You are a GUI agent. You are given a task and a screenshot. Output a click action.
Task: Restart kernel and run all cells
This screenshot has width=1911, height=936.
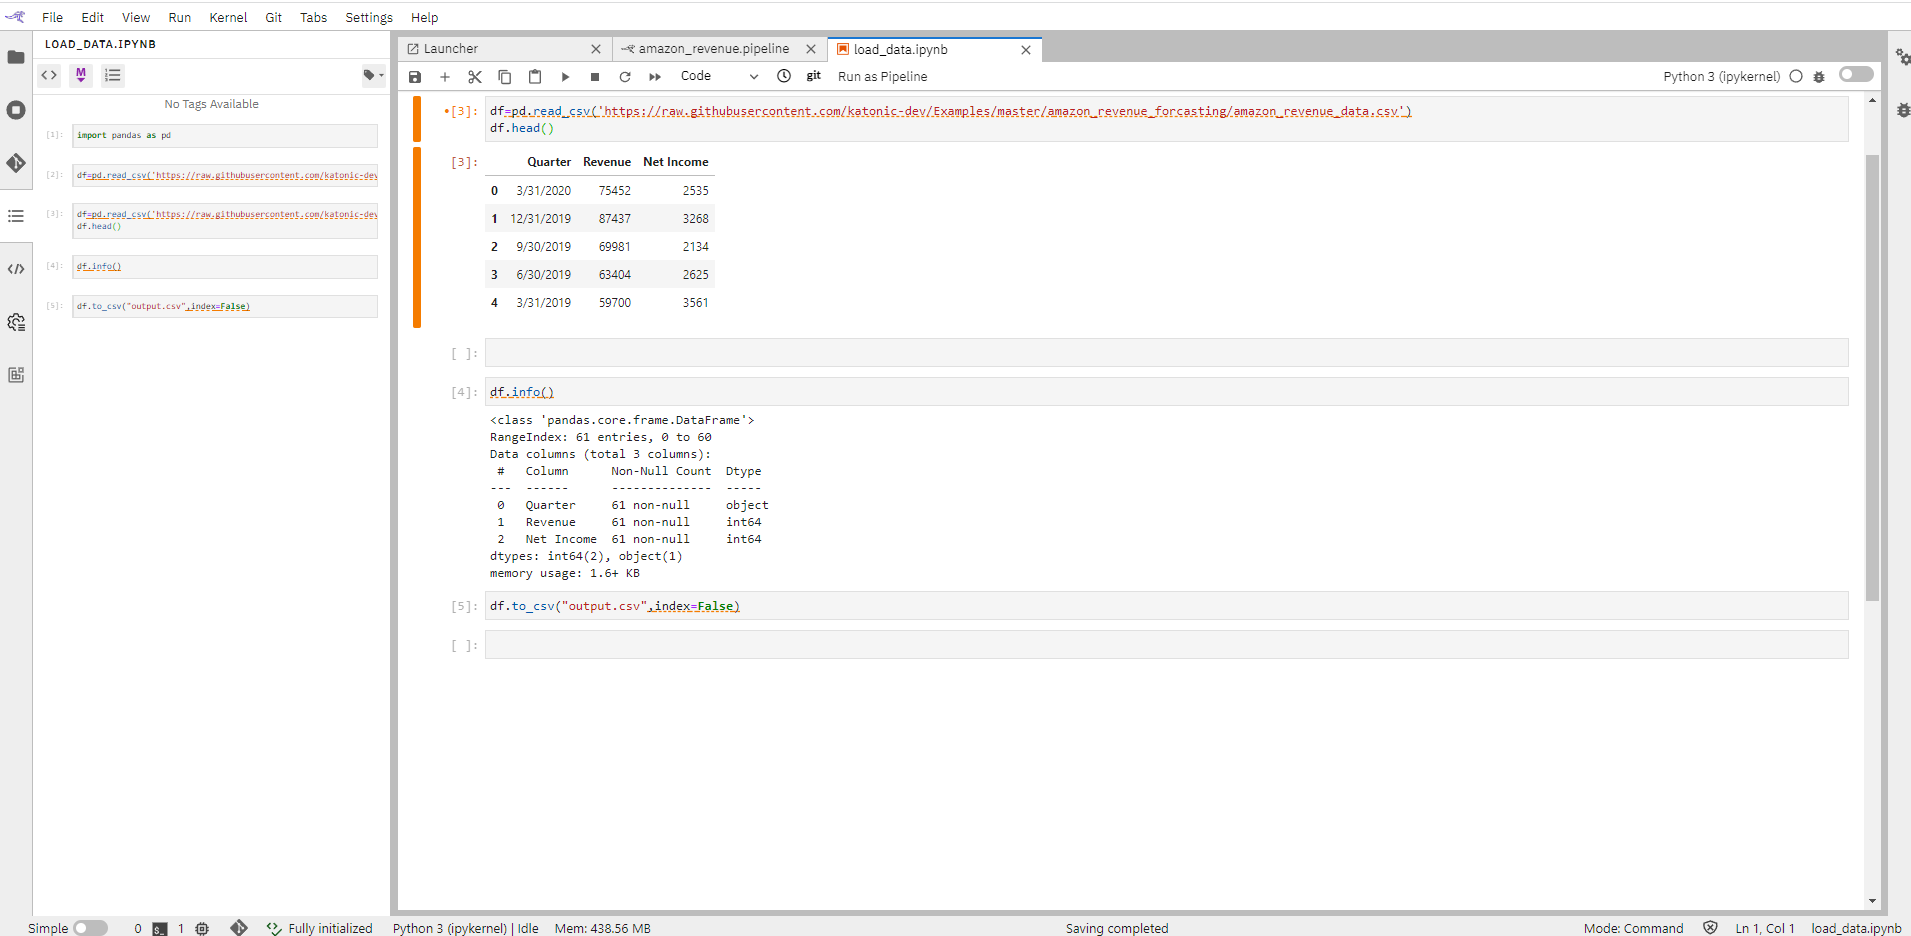tap(655, 77)
